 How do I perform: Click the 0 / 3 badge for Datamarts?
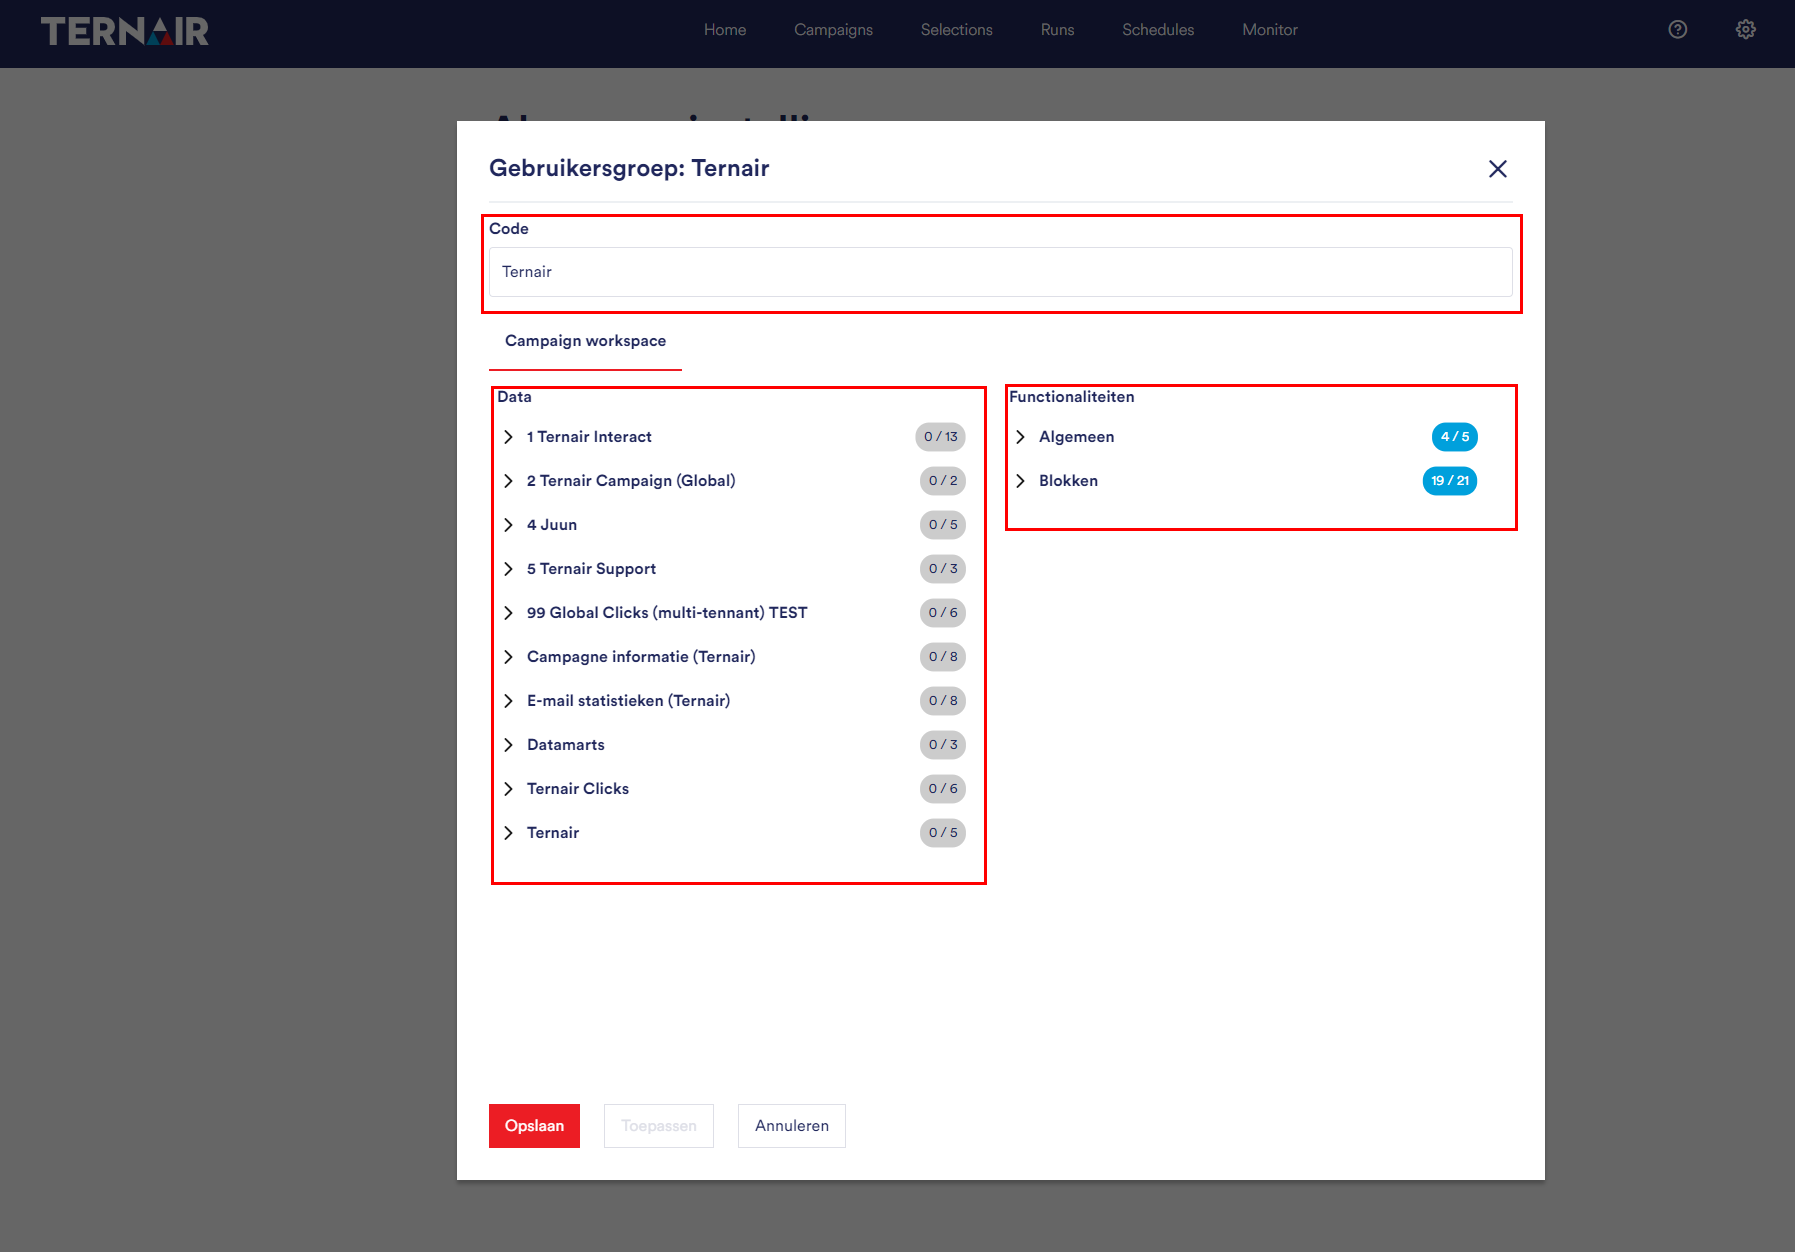tap(943, 745)
